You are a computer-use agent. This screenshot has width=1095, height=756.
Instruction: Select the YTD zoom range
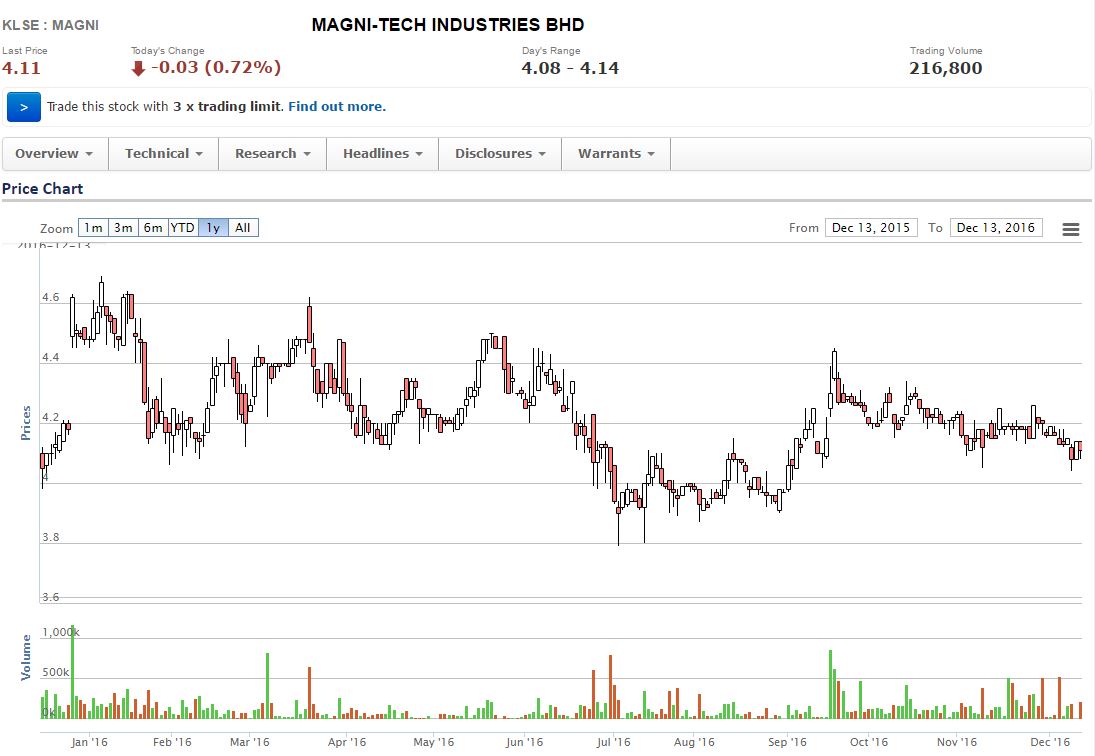(183, 228)
